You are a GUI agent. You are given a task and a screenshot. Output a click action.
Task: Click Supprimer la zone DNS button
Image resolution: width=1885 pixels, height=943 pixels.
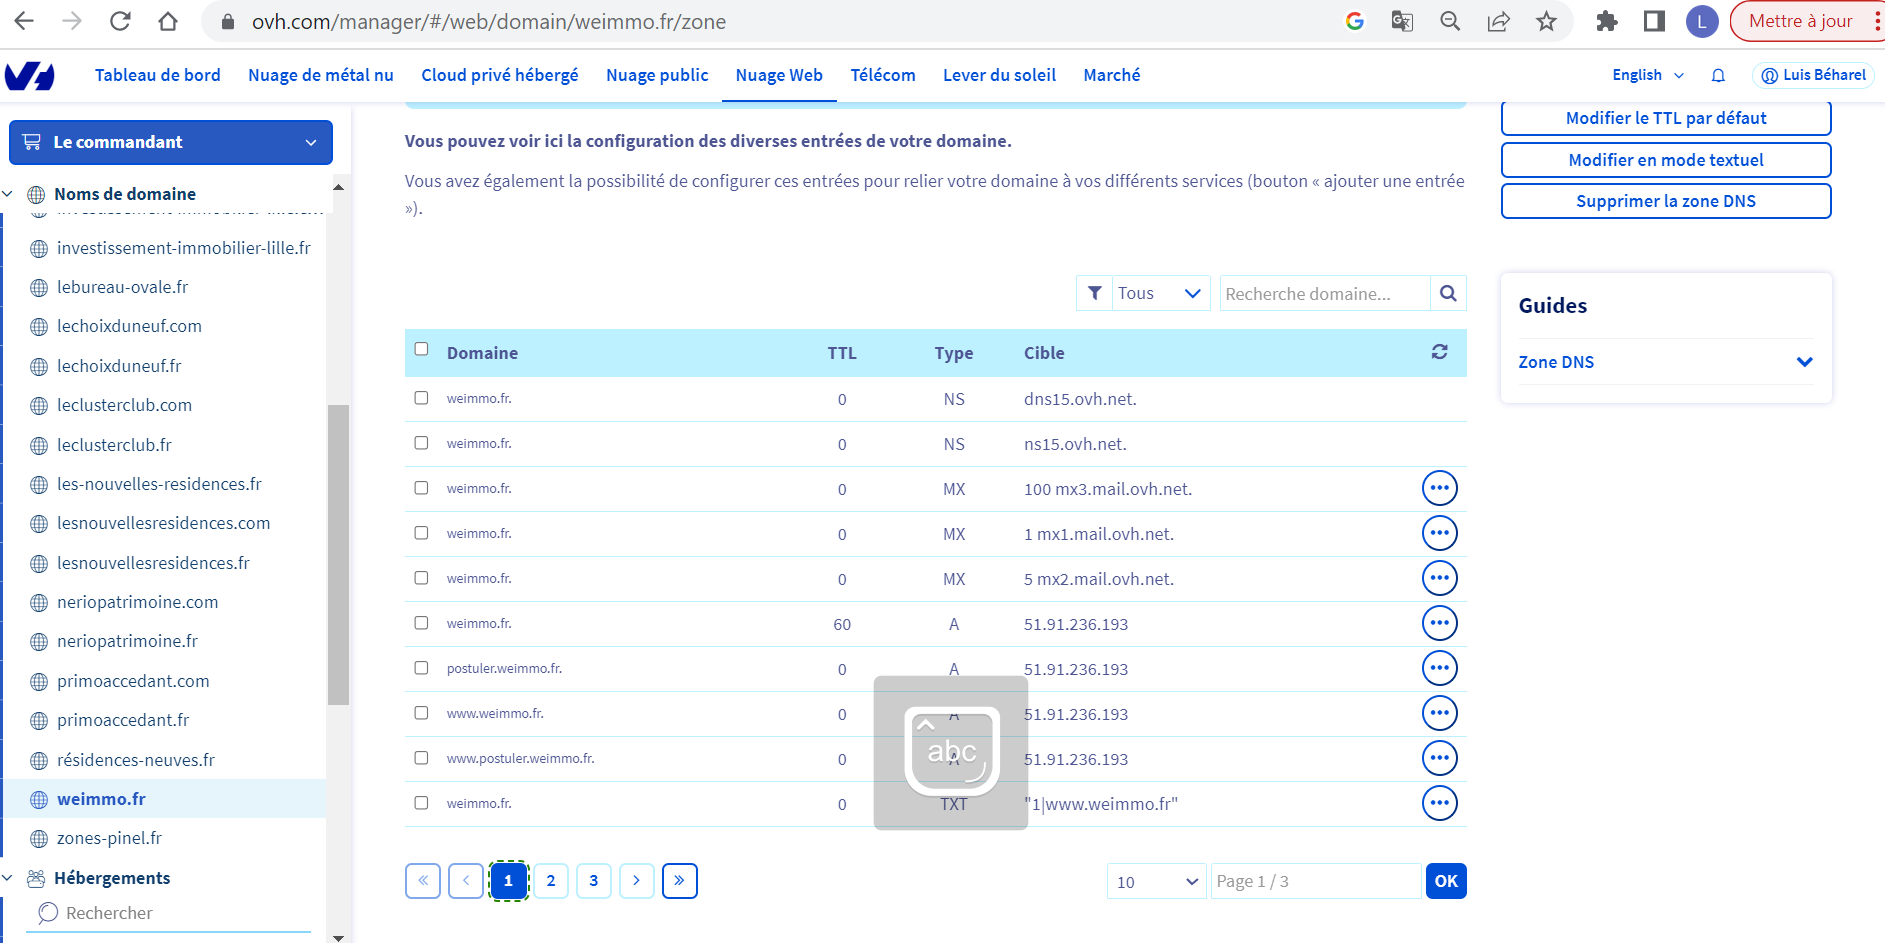(1665, 201)
